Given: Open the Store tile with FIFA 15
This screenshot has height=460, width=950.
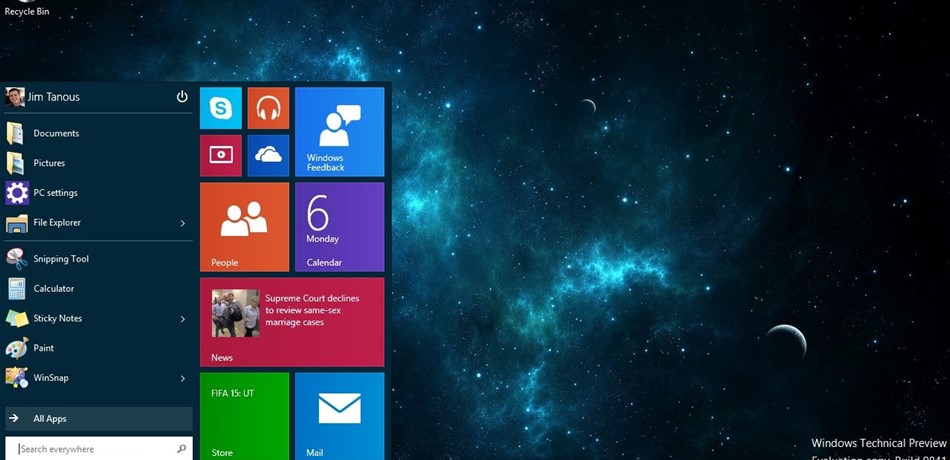Looking at the screenshot, I should click(x=244, y=416).
